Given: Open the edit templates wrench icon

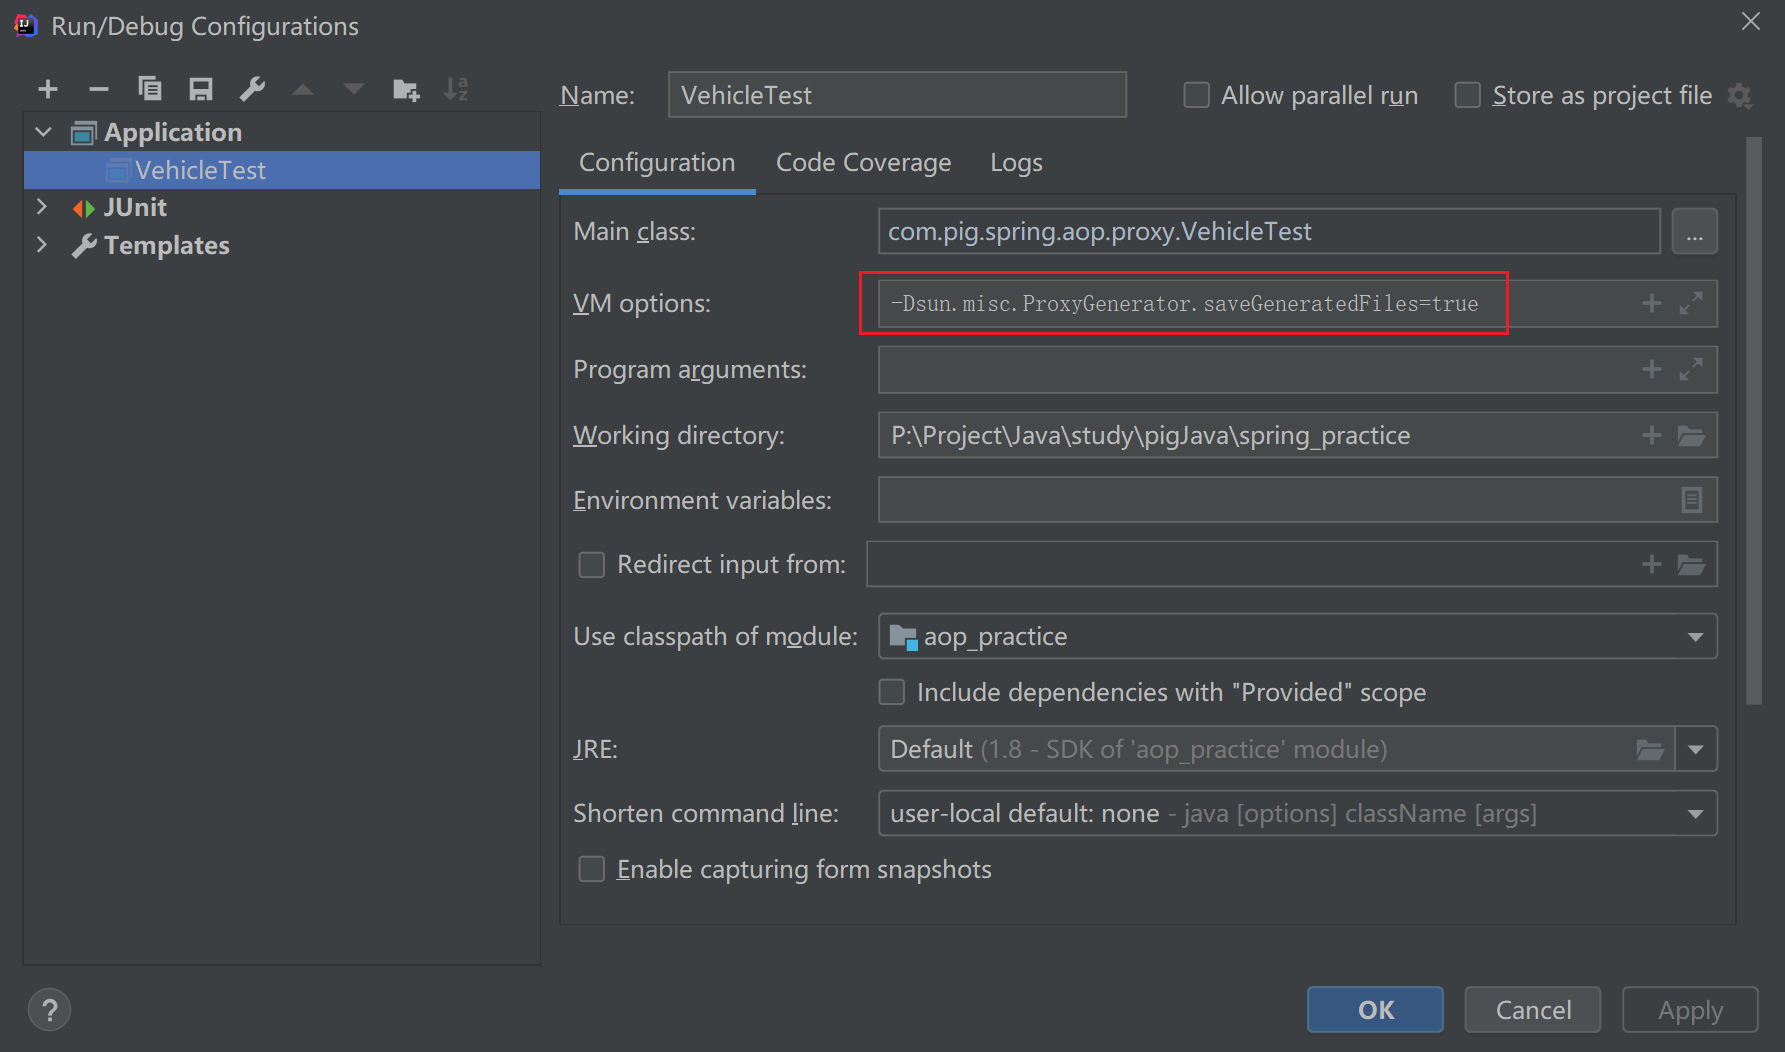Looking at the screenshot, I should point(252,90).
